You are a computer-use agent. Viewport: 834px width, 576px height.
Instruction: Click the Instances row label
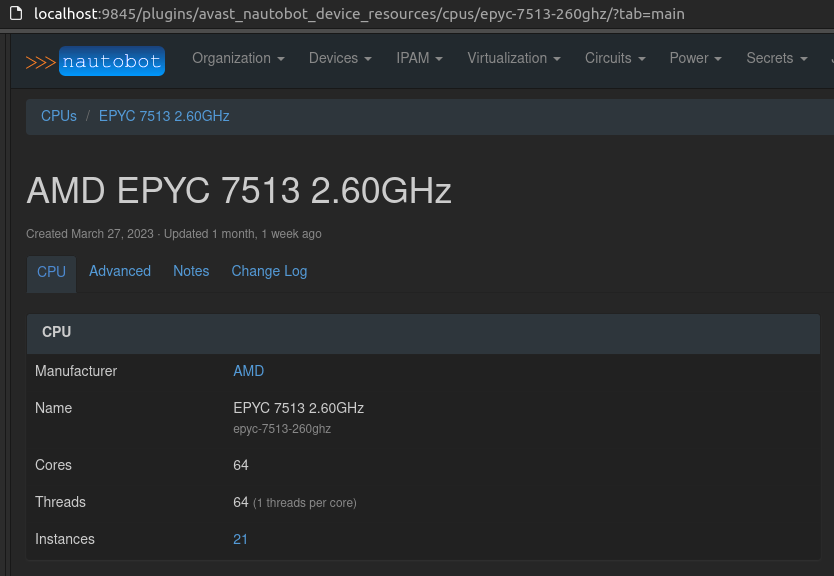point(65,539)
